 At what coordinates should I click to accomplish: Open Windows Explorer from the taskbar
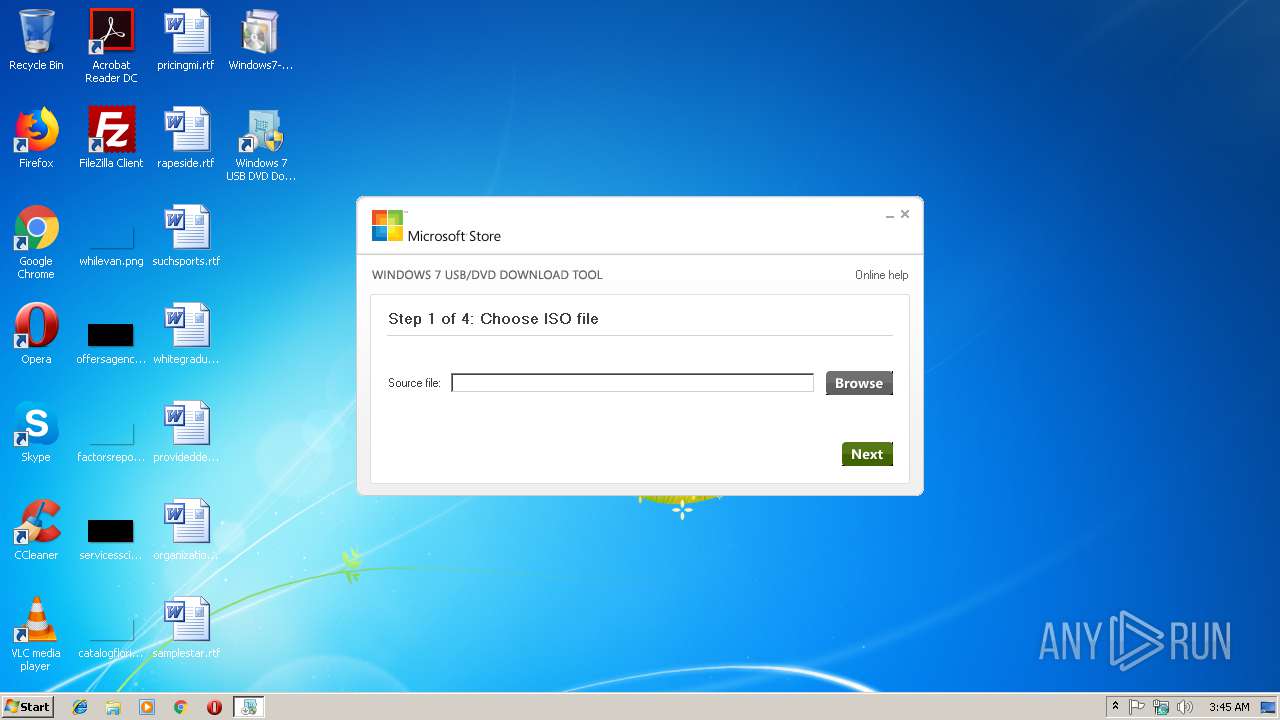[113, 707]
